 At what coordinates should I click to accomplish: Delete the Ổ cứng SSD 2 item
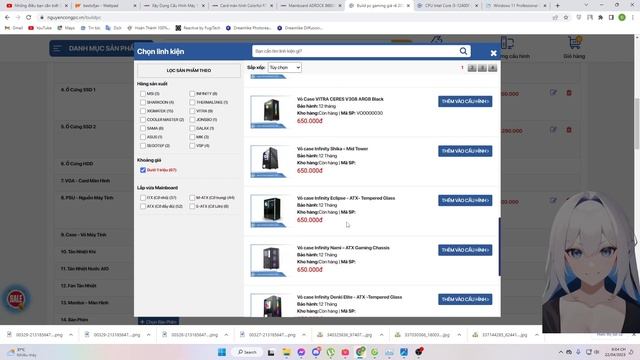tap(569, 130)
